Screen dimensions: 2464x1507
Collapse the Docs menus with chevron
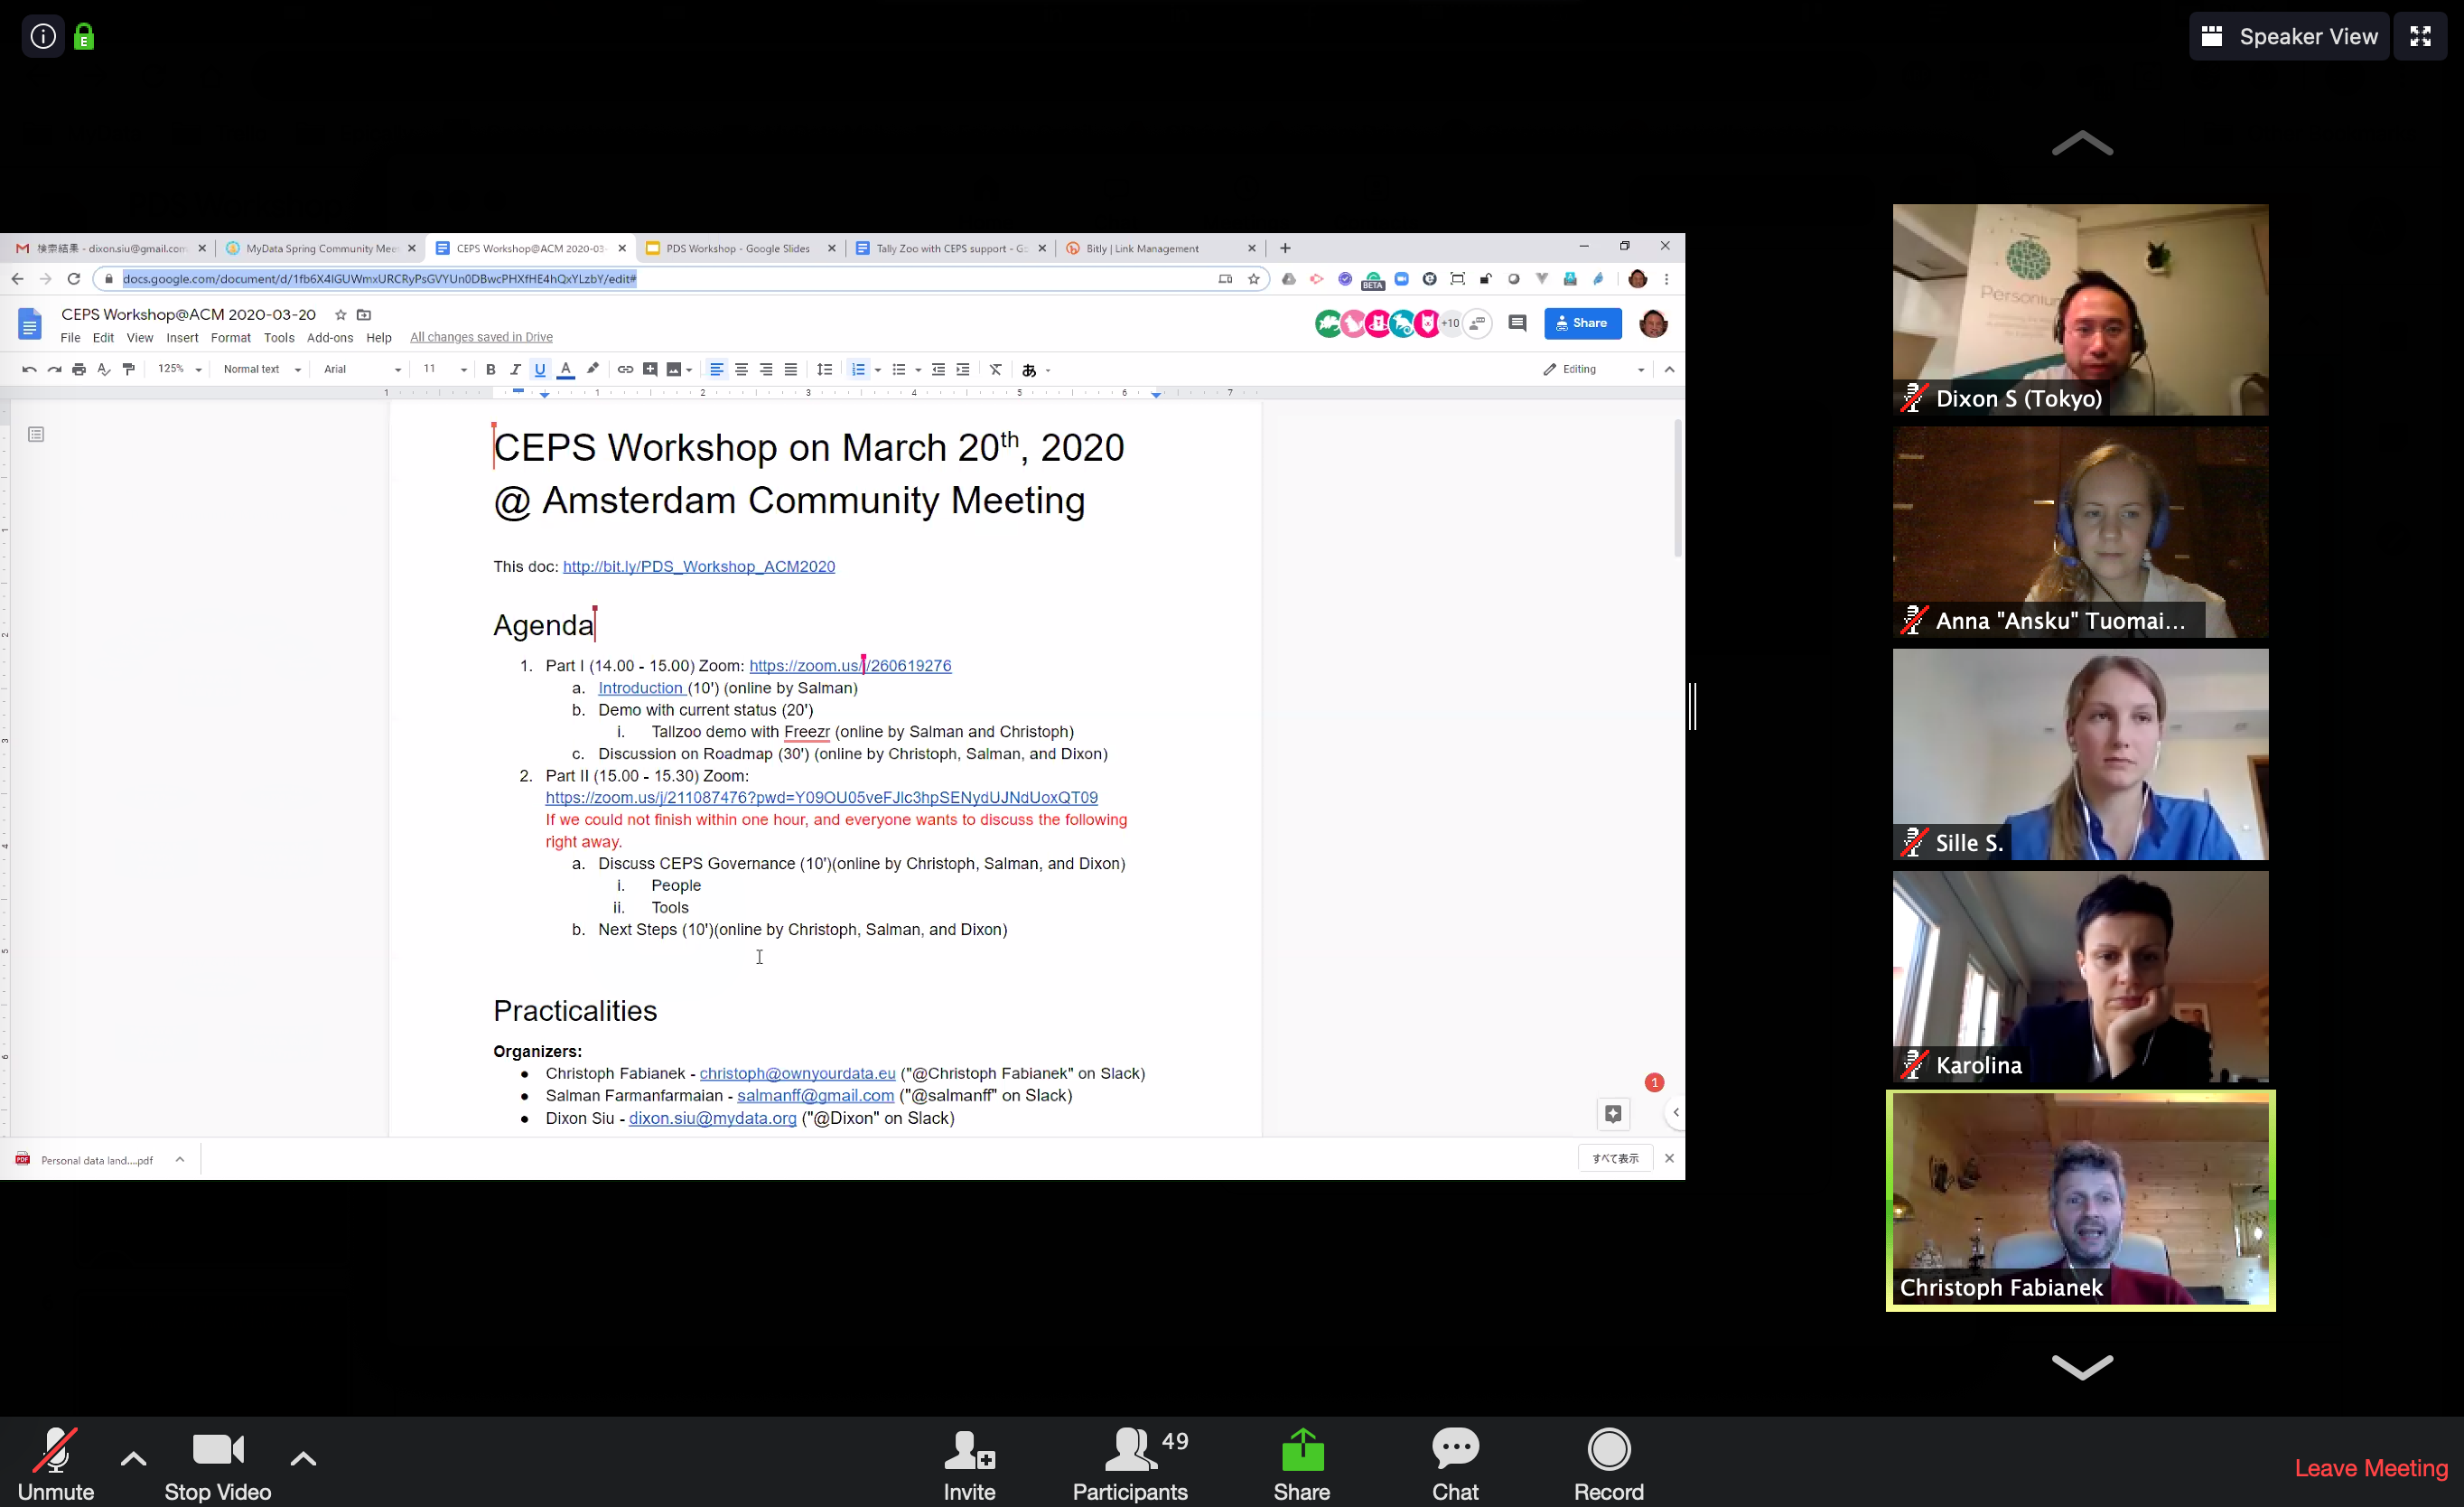pyautogui.click(x=1669, y=369)
